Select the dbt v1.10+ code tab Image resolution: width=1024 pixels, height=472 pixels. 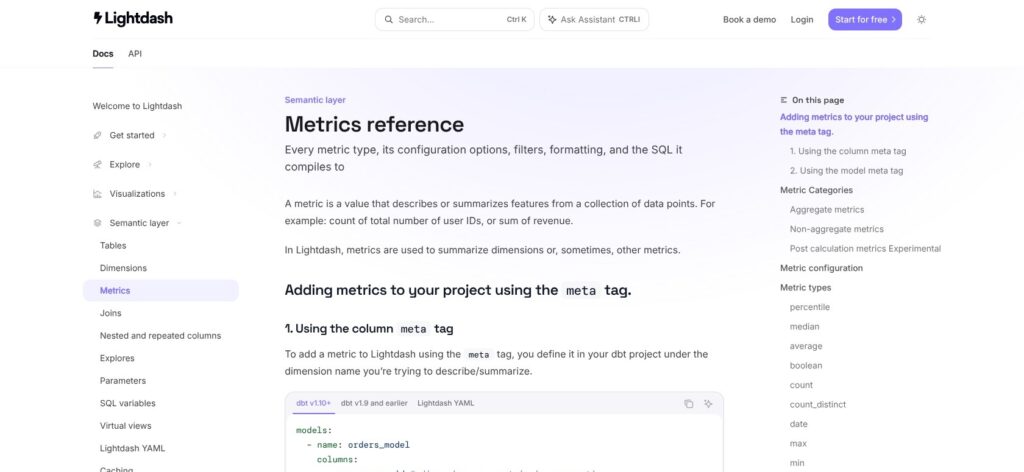click(x=313, y=403)
